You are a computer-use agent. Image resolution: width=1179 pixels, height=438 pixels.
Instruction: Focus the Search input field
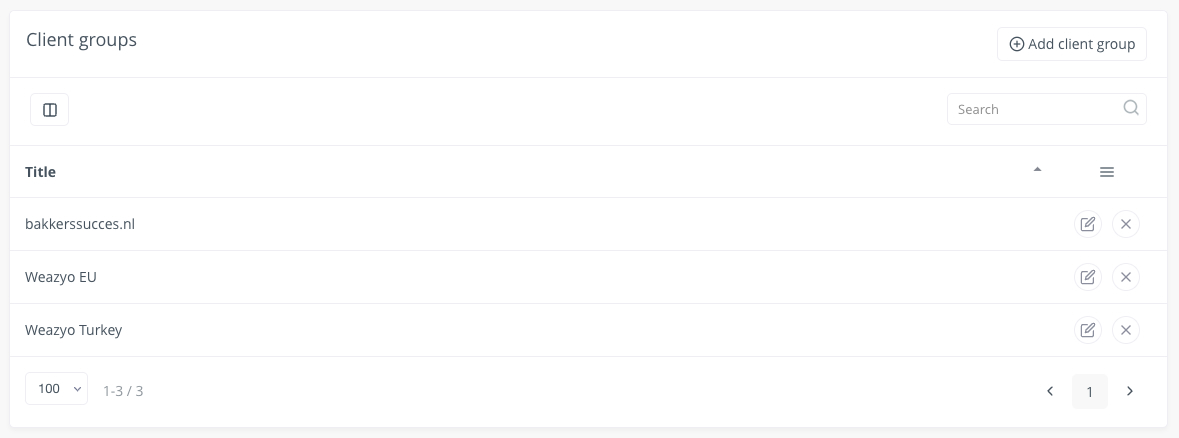pyautogui.click(x=1035, y=109)
